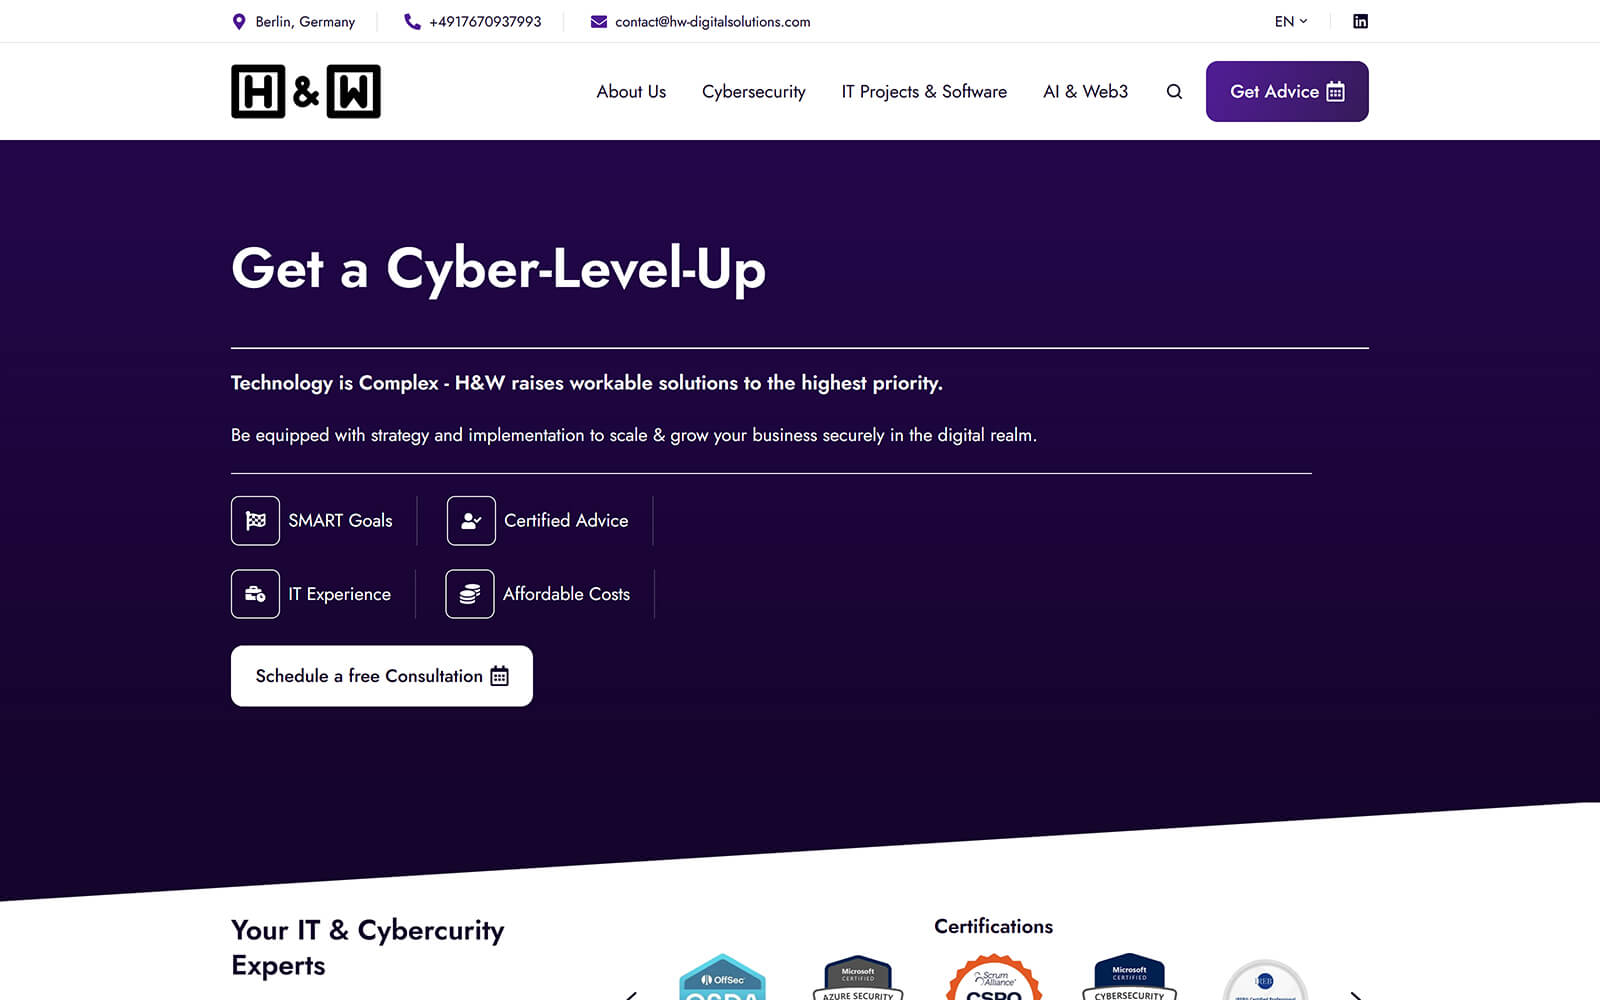Click the search magnifier icon
Image resolution: width=1600 pixels, height=1000 pixels.
point(1174,92)
